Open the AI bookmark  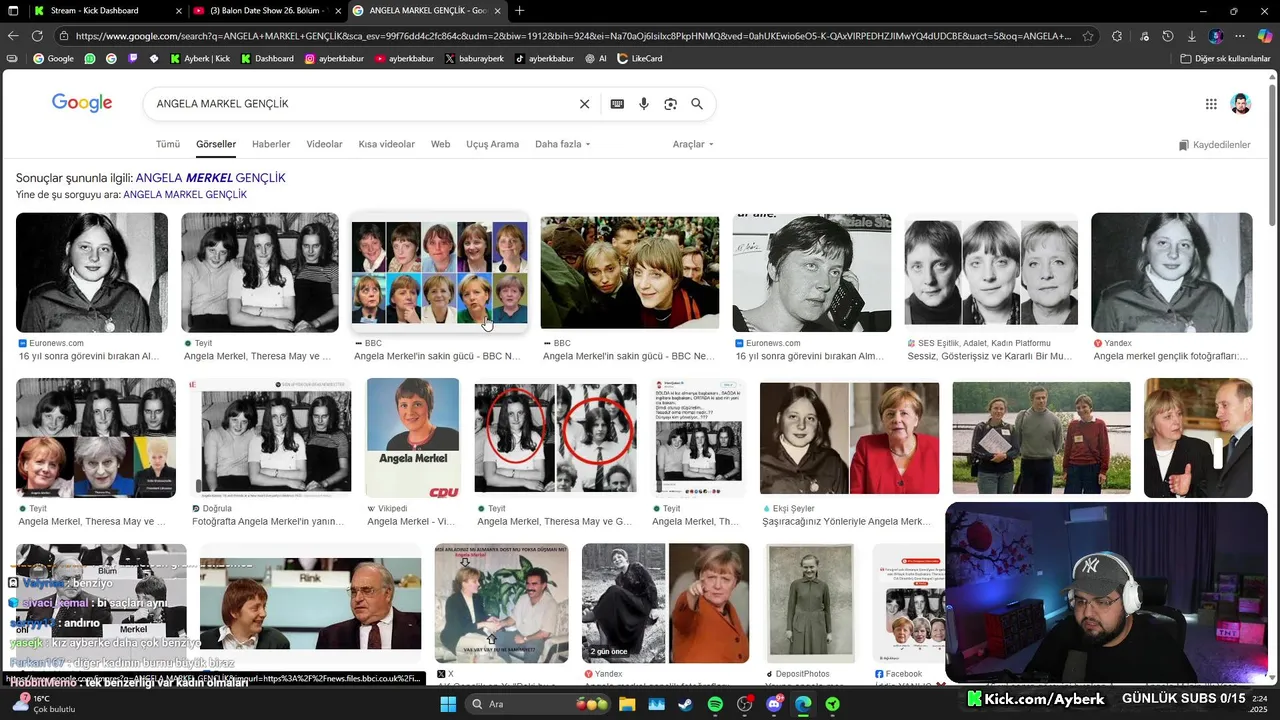[x=596, y=59]
